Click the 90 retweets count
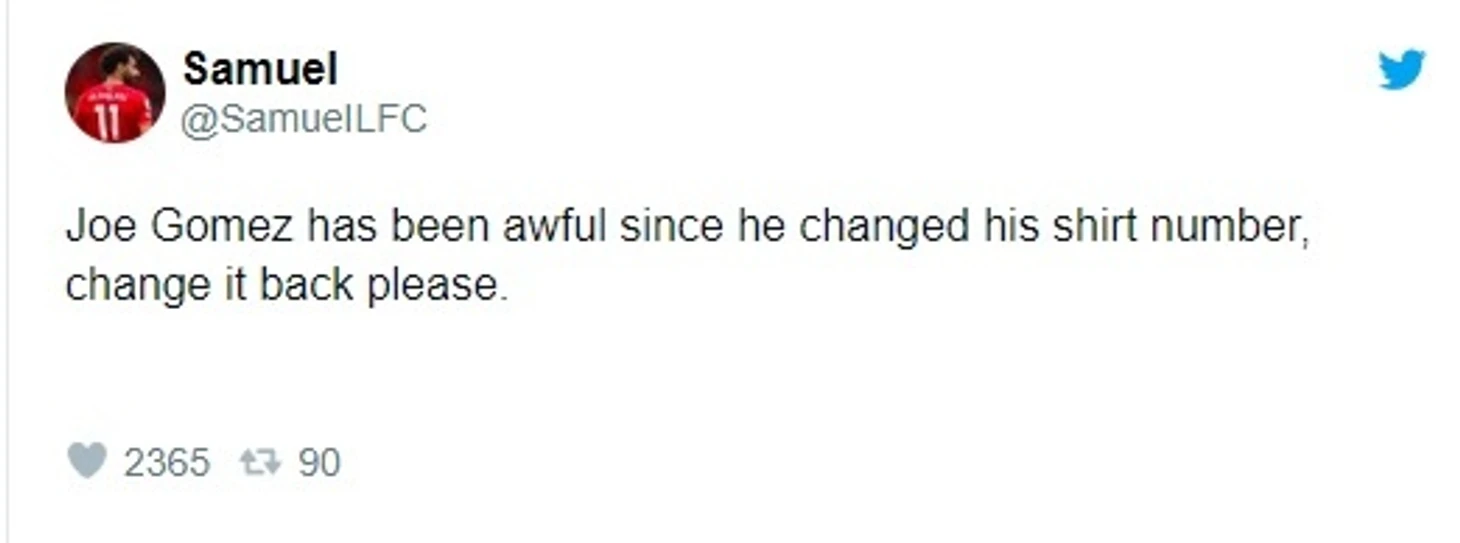The width and height of the screenshot is (1460, 543). [320, 463]
